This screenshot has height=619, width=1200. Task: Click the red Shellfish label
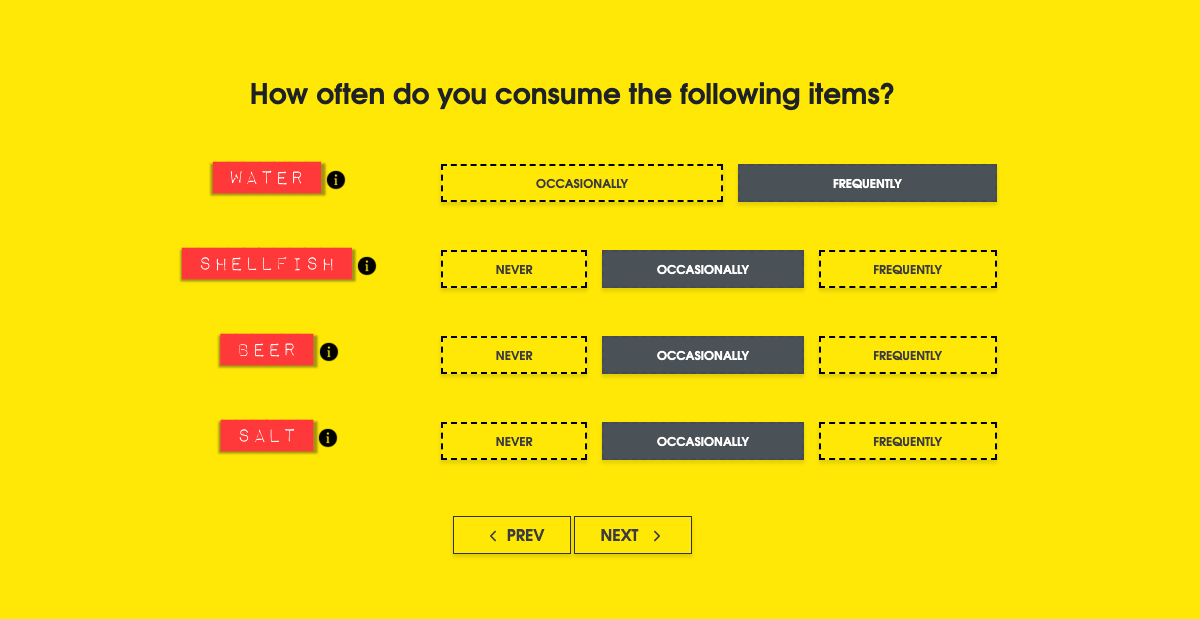[267, 264]
